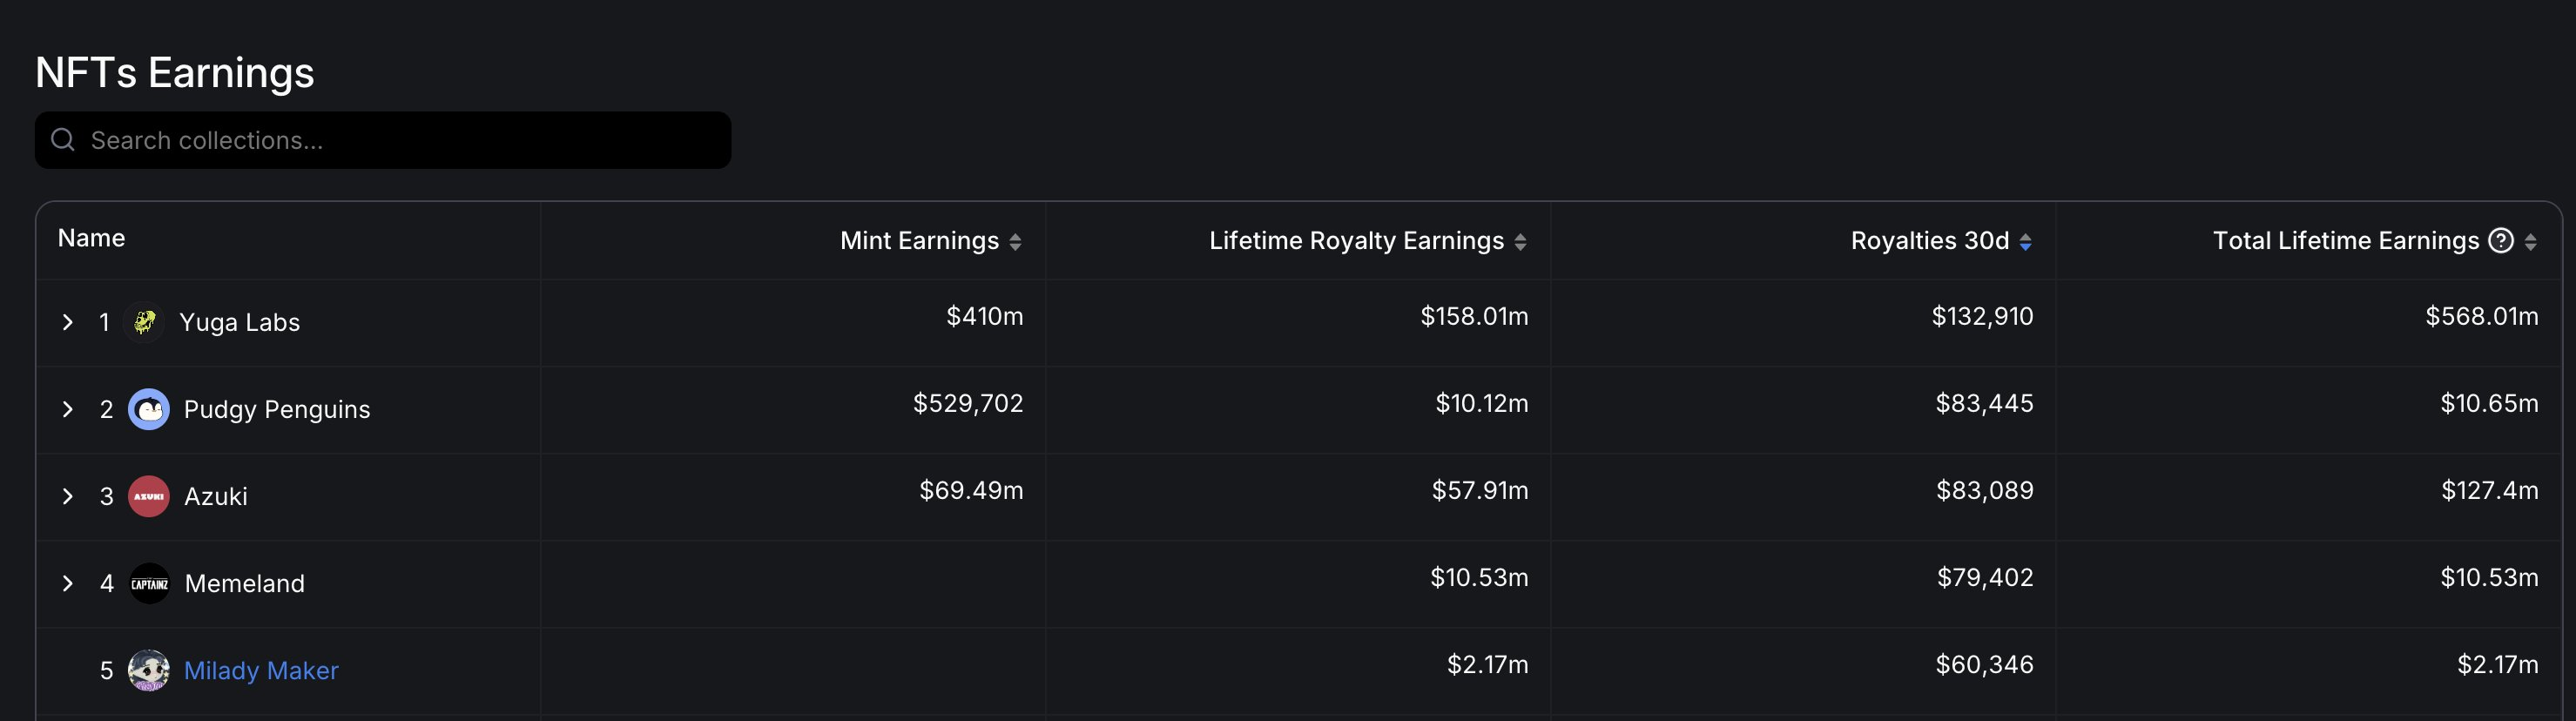Sort by Total Lifetime Earnings arrows

click(x=2530, y=242)
